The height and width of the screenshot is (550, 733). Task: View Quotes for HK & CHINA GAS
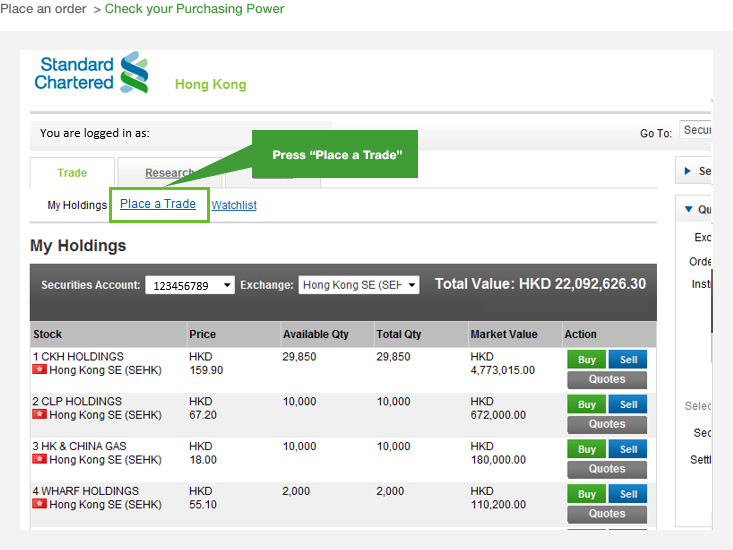pos(607,469)
